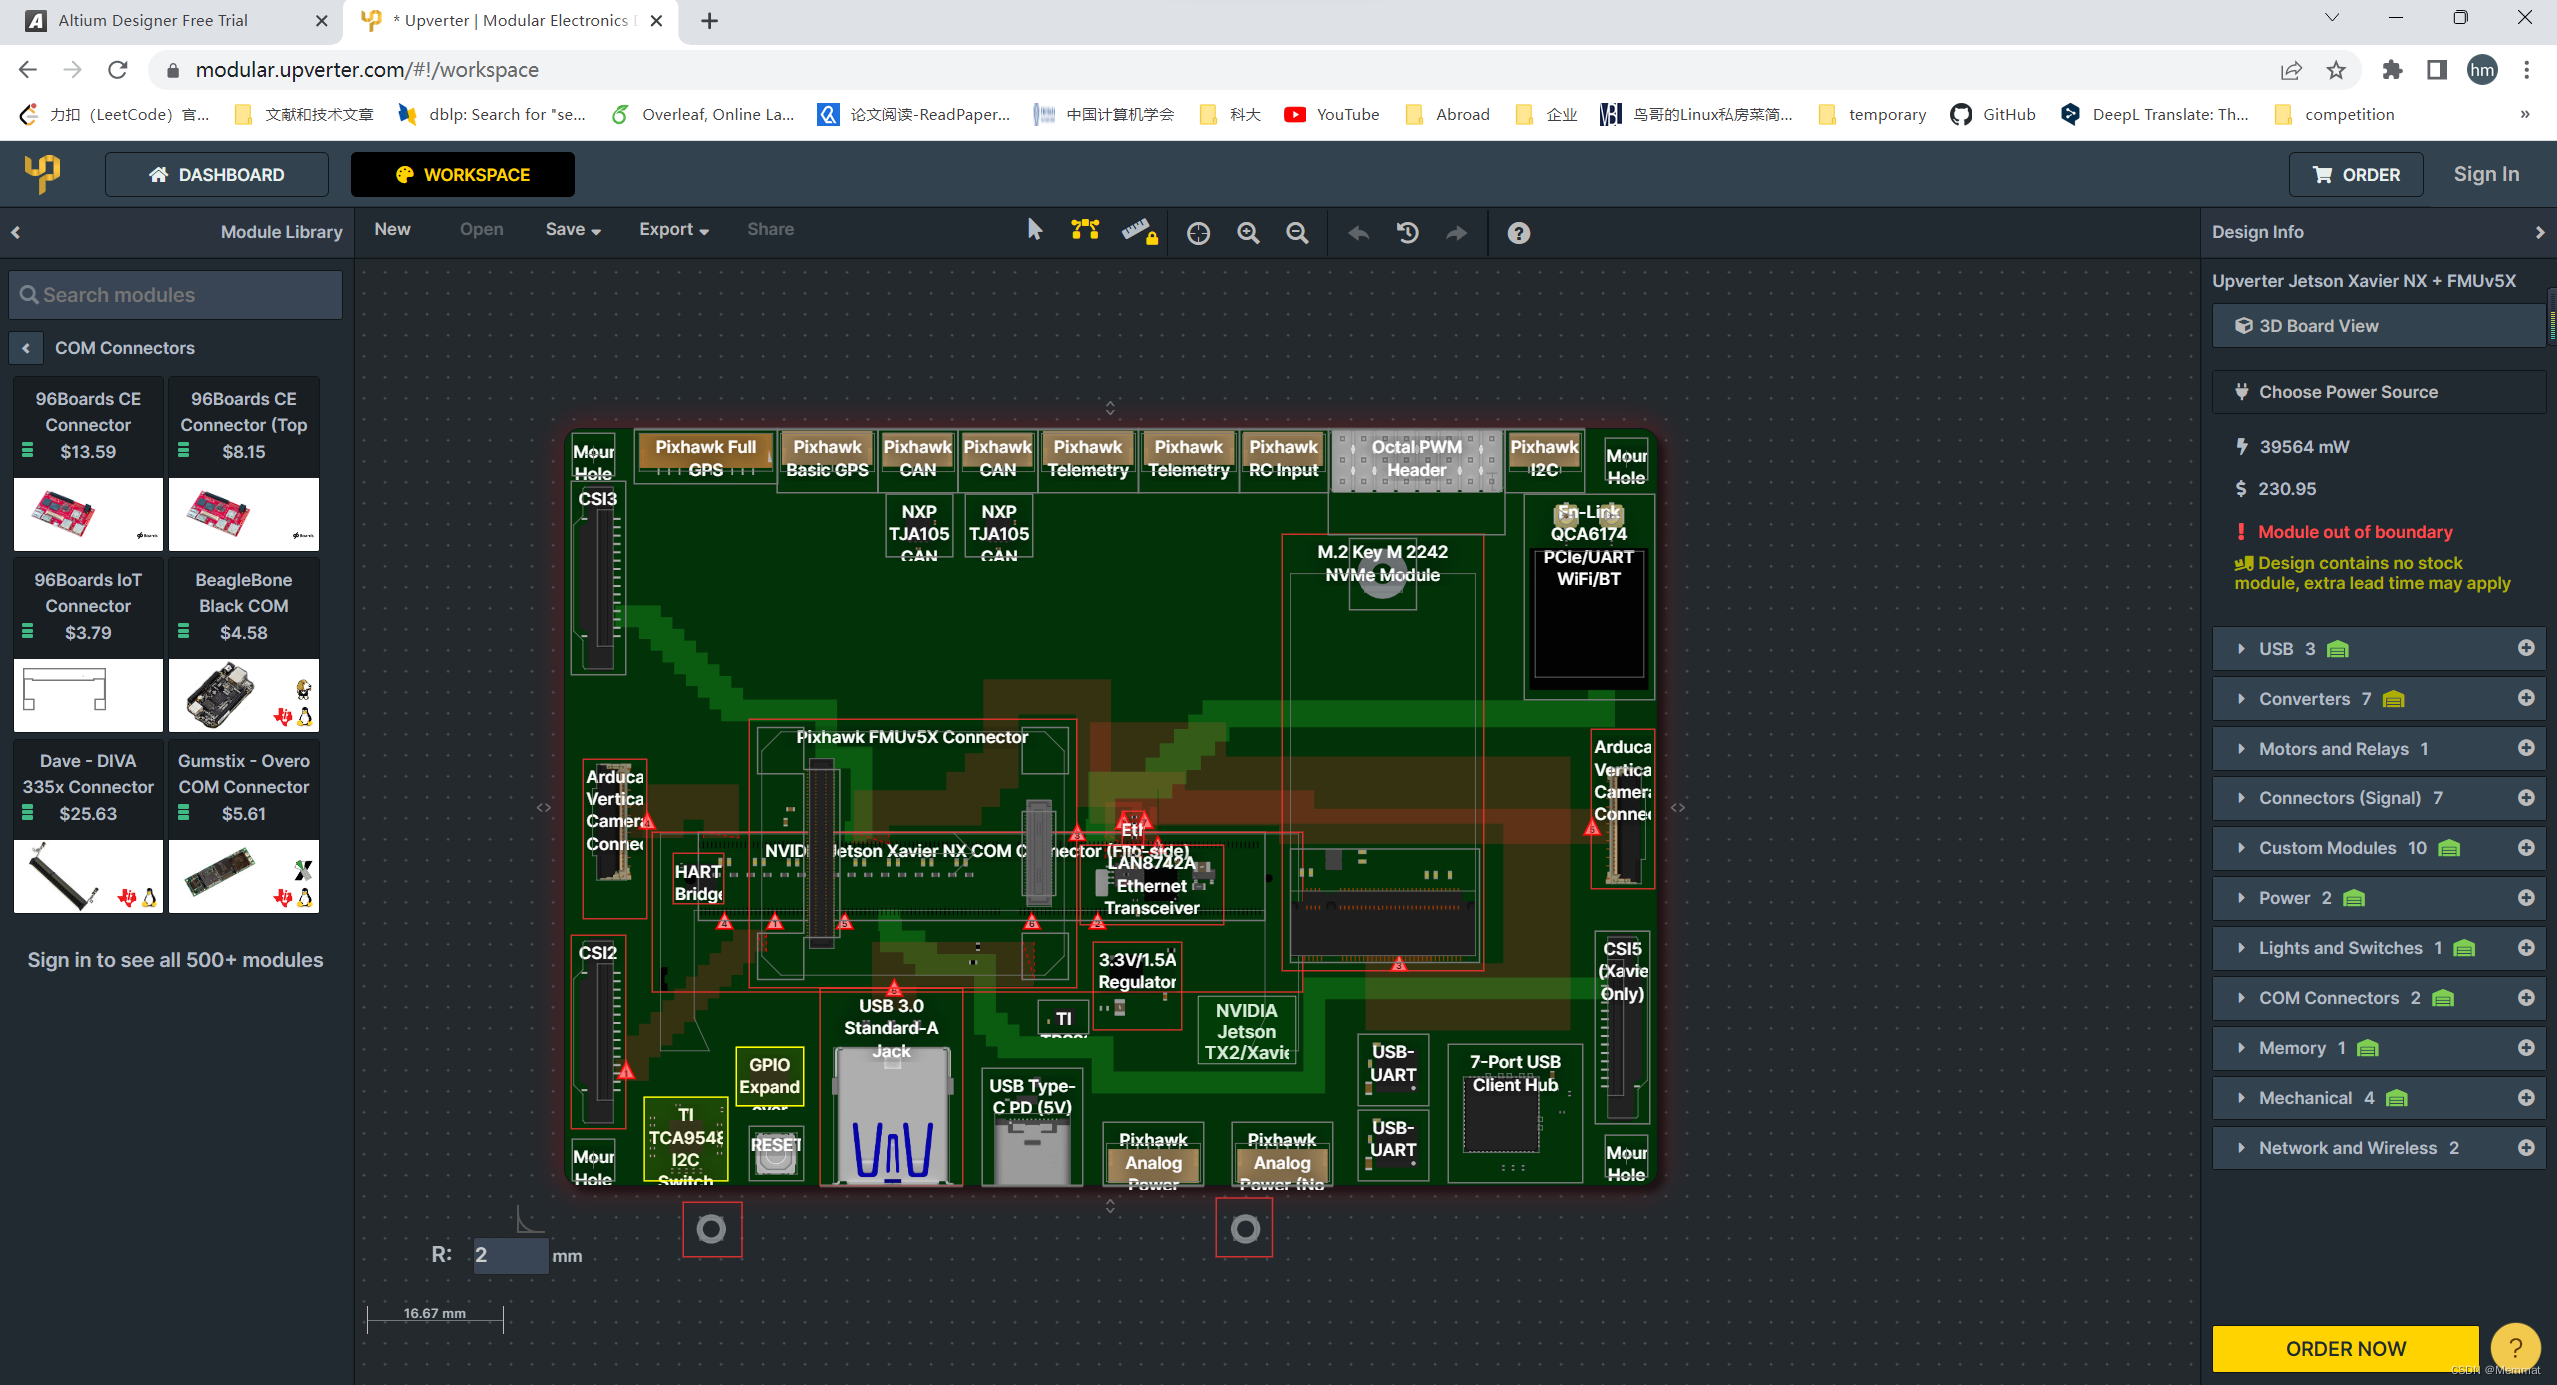Expand the Power category
The height and width of the screenshot is (1385, 2557).
click(x=2240, y=898)
